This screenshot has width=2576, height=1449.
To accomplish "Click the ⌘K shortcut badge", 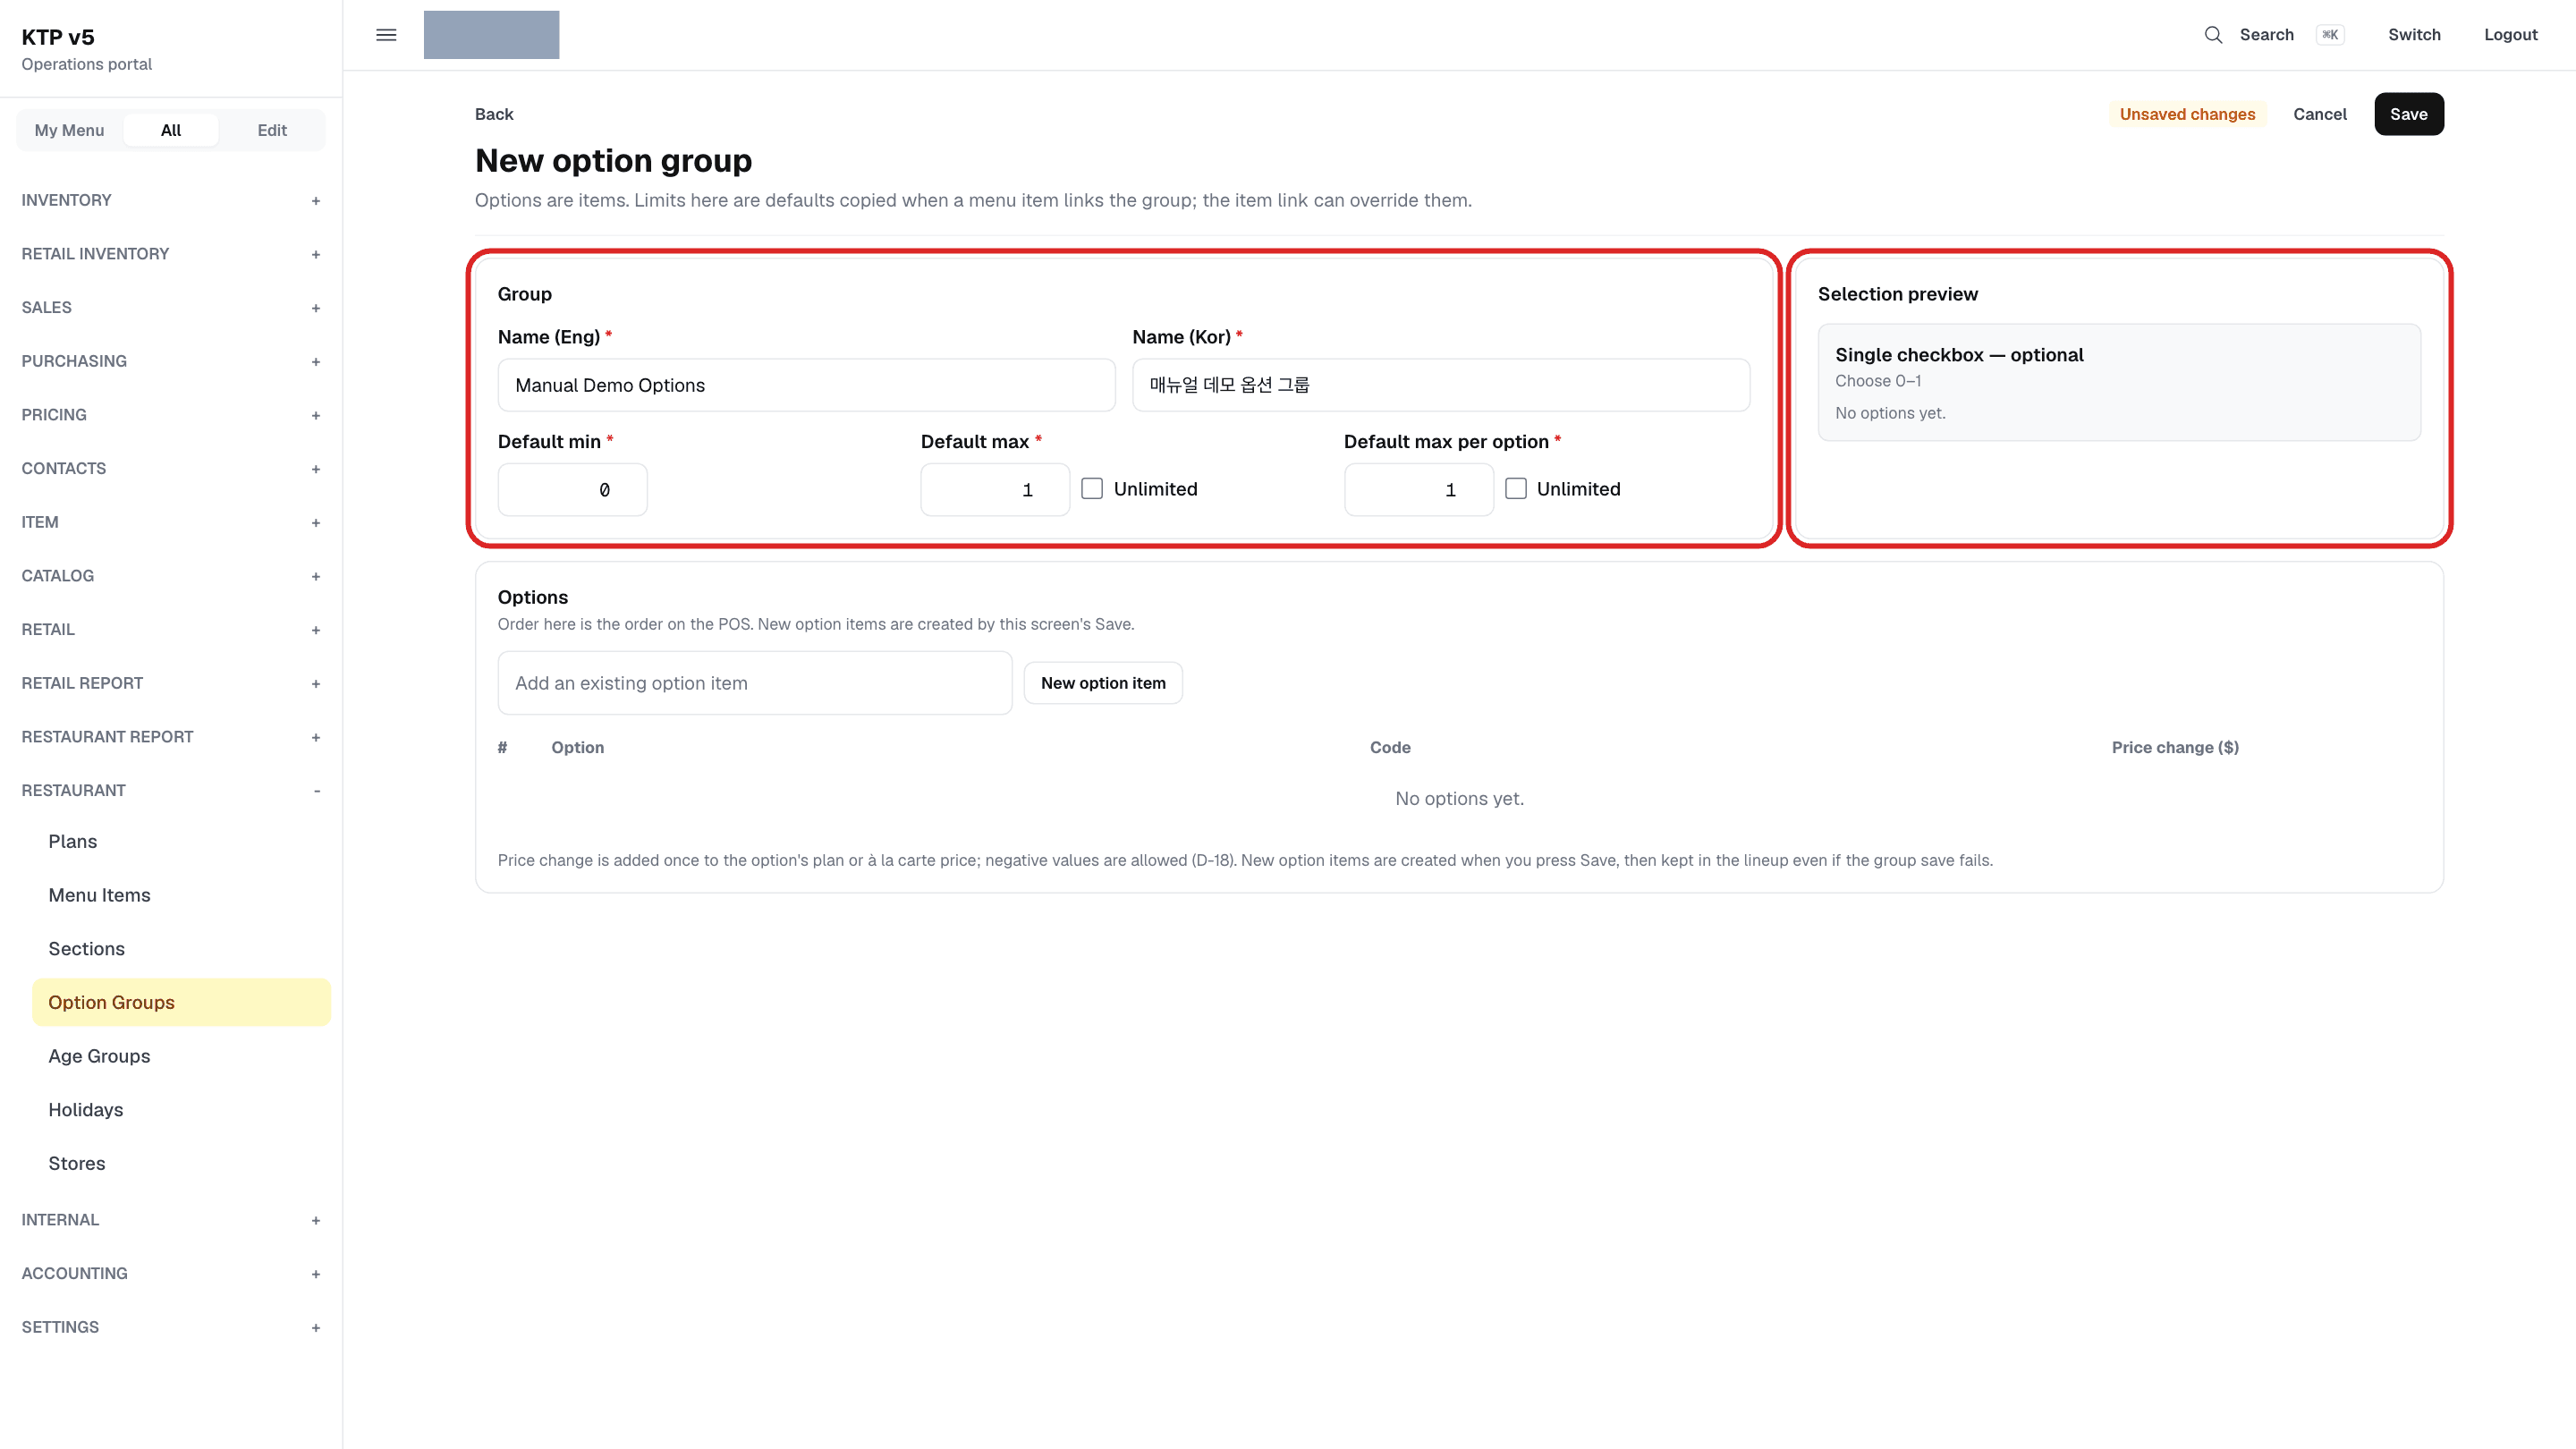I will coord(2330,35).
